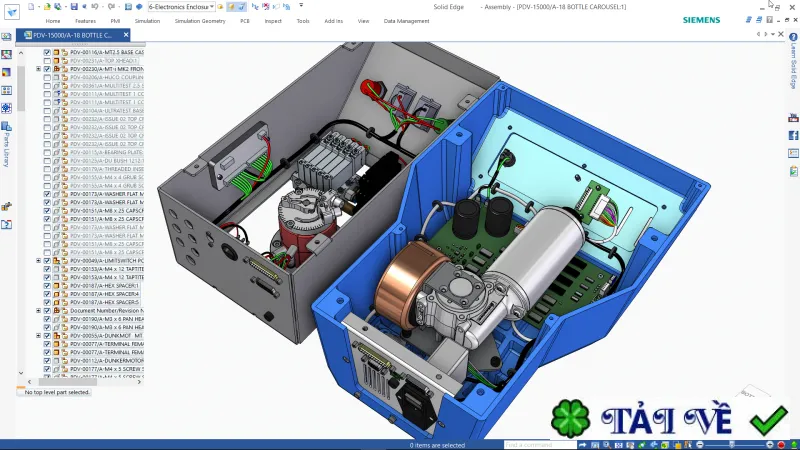Close the PDV-15000/A-18 BOTTLE document tab
The width and height of the screenshot is (800, 450).
tap(126, 35)
